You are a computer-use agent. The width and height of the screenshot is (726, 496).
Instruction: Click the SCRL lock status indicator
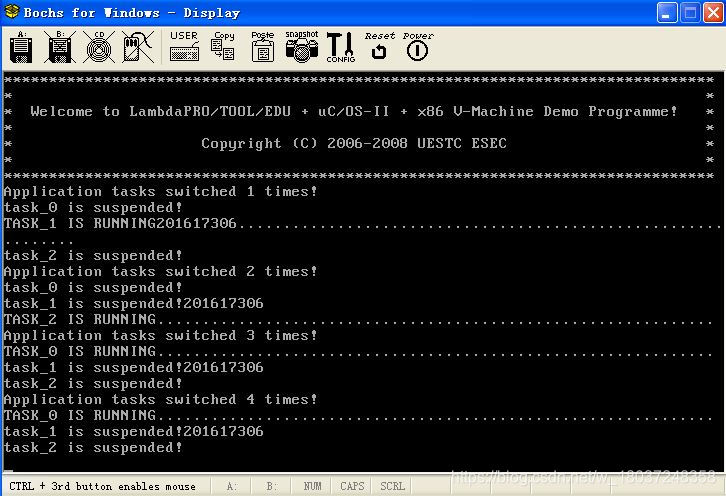392,486
